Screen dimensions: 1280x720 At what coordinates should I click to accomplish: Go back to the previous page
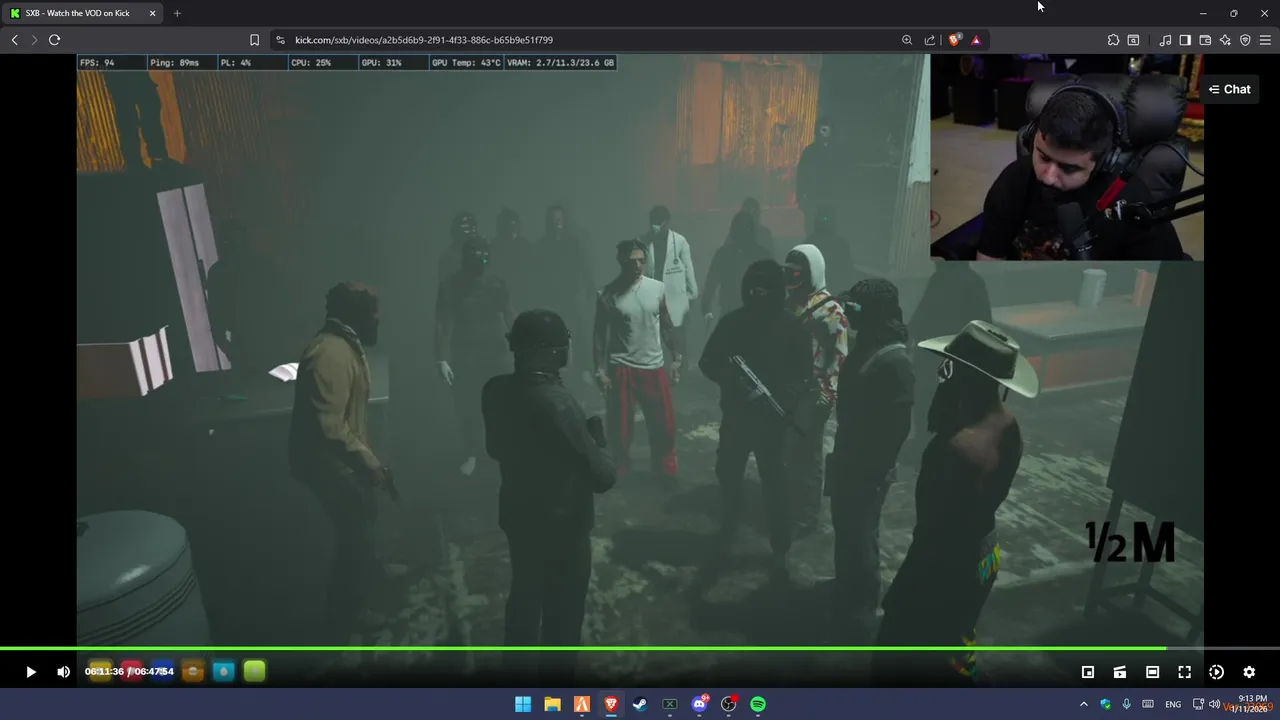[14, 40]
